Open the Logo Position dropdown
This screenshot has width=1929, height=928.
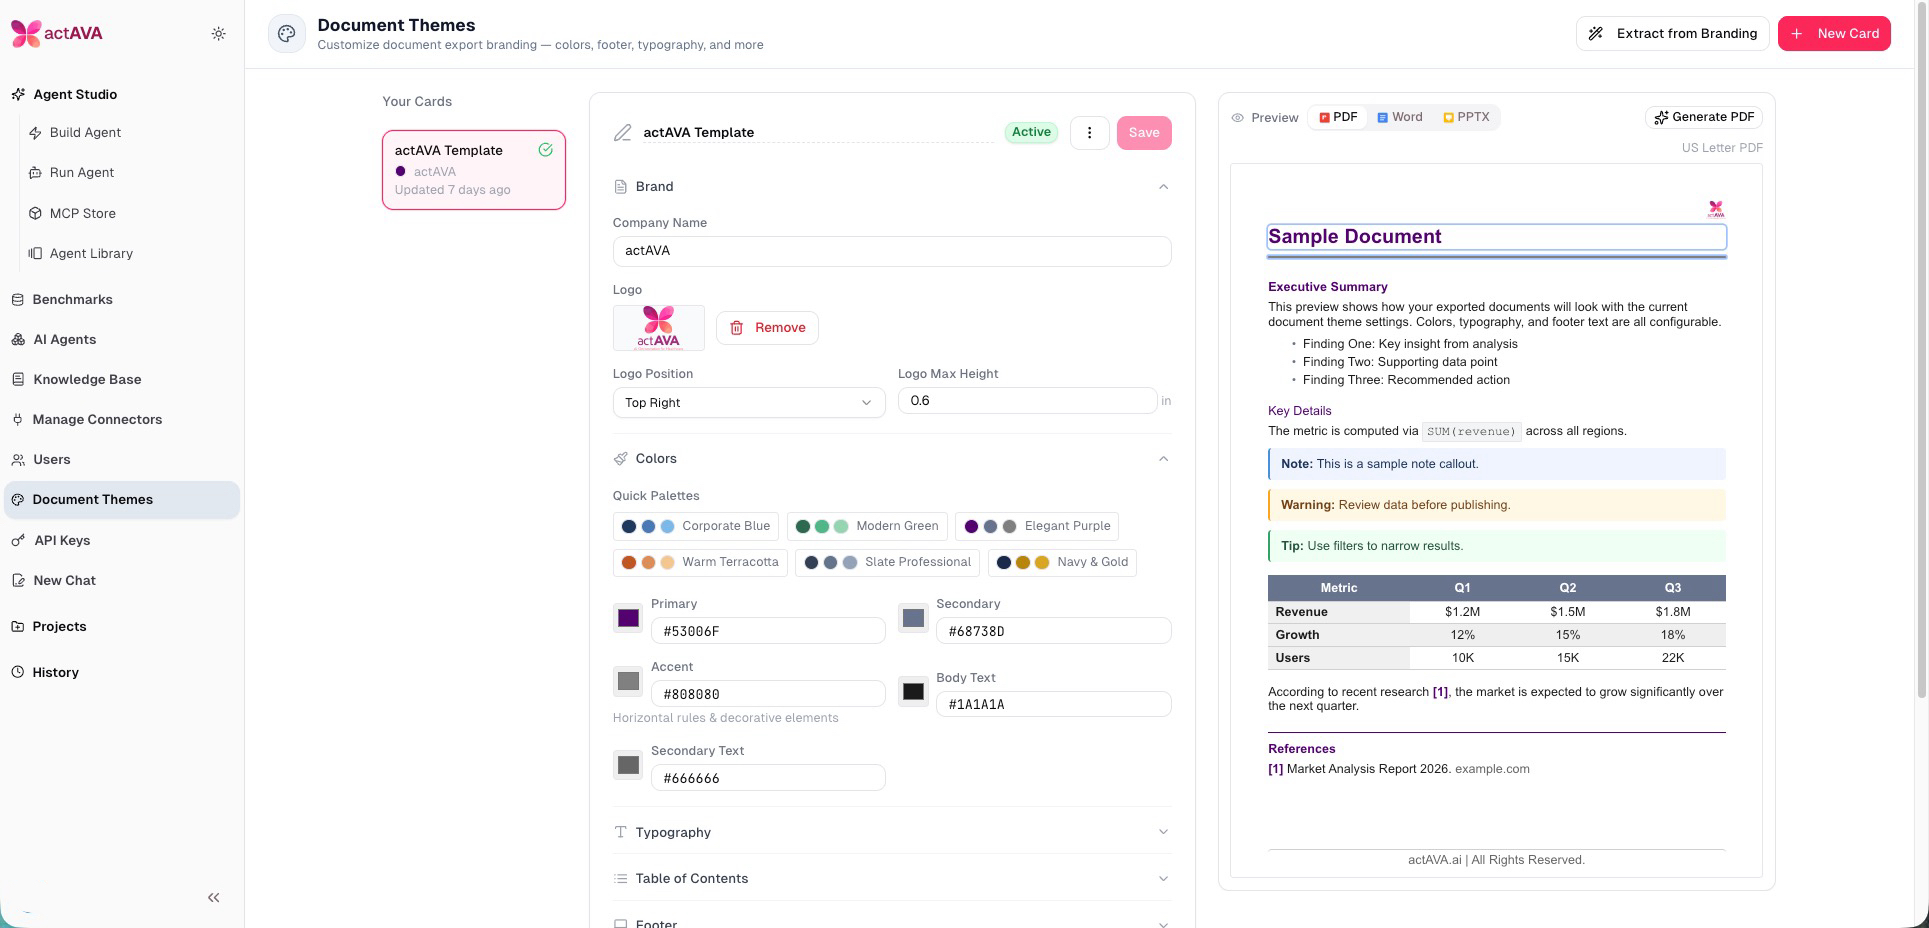748,403
